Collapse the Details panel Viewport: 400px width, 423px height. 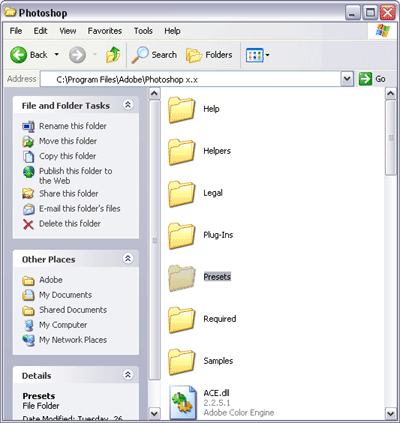pos(128,375)
